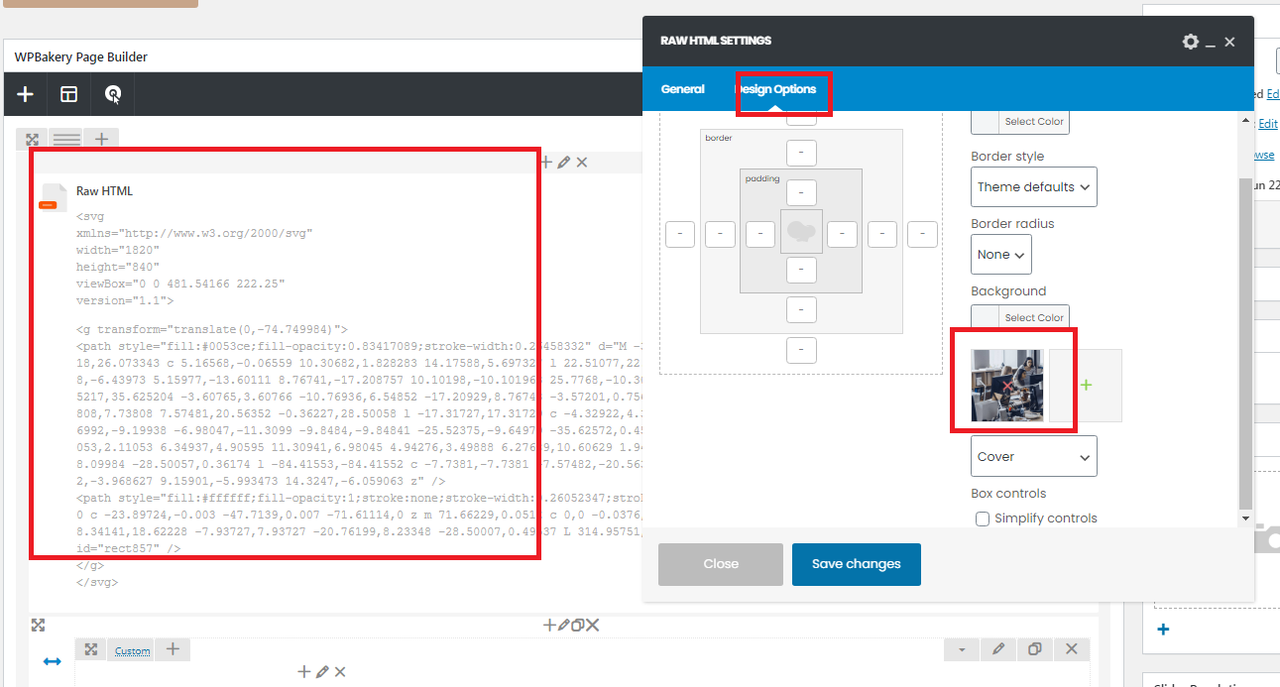1280x687 pixels.
Task: Click the margin left input field
Action: (x=680, y=234)
